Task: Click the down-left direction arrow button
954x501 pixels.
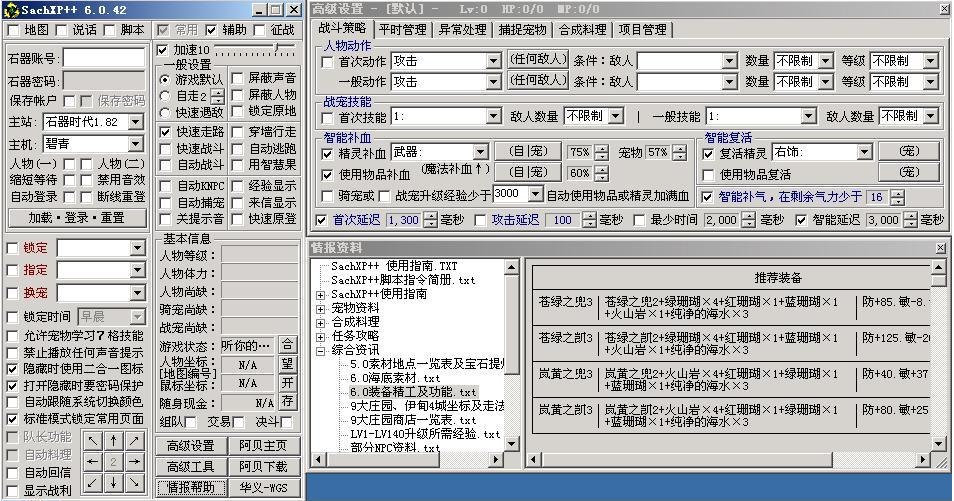Action: click(x=92, y=482)
